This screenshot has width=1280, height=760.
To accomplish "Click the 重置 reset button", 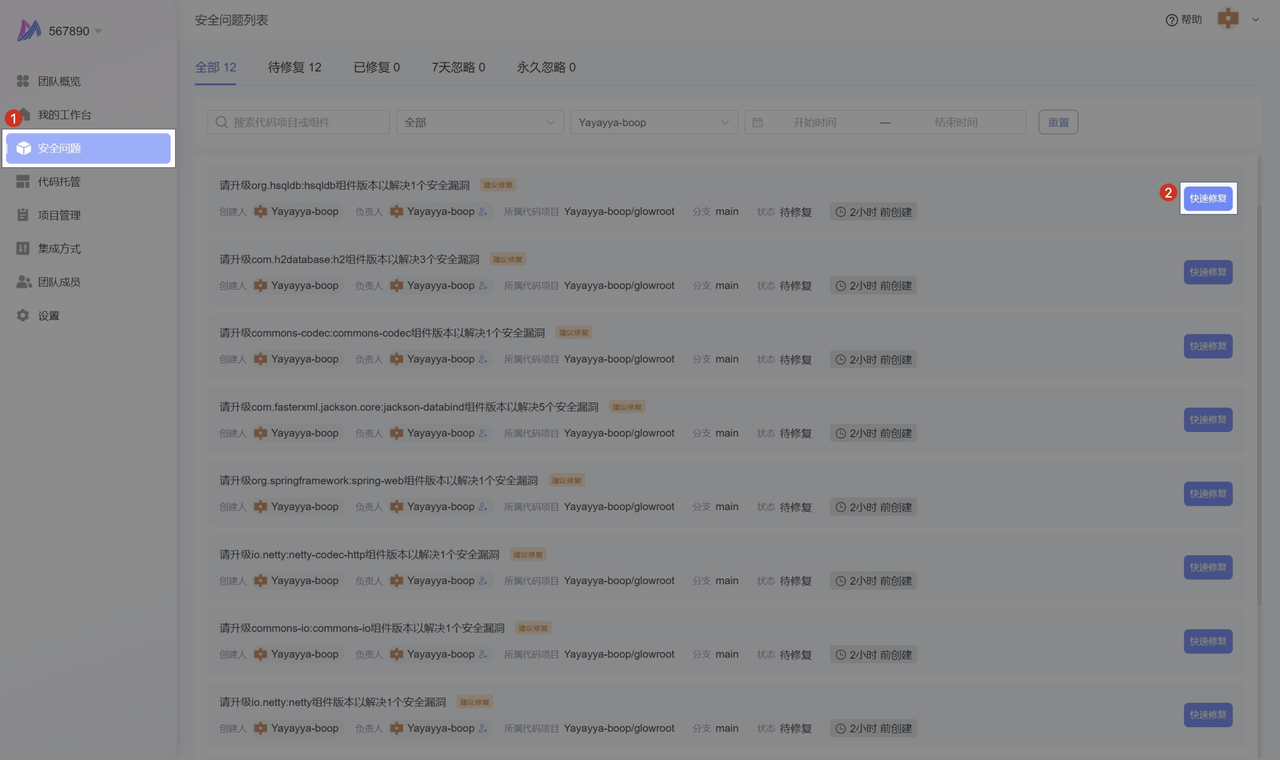I will [x=1058, y=122].
